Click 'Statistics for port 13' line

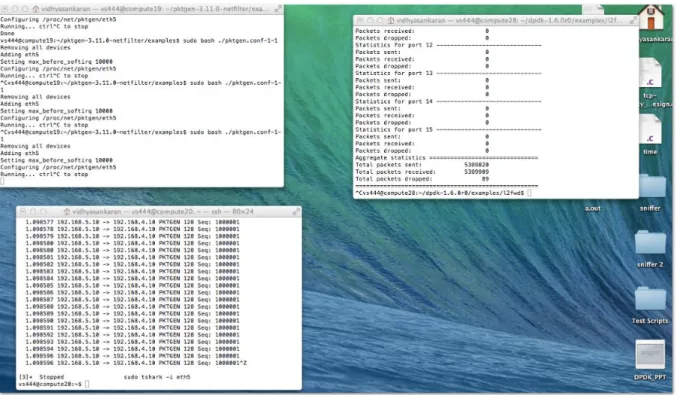point(448,73)
